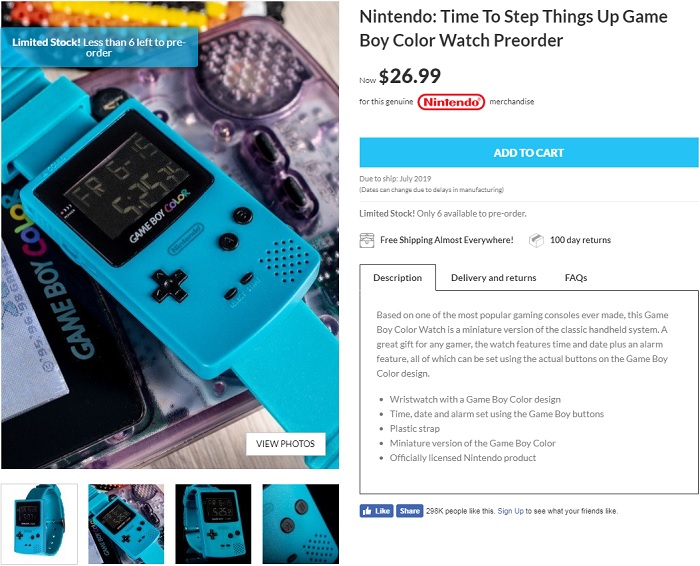Viewport: 700px width, 566px height.
Task: Select the third thumbnail on black background
Action: pos(213,524)
